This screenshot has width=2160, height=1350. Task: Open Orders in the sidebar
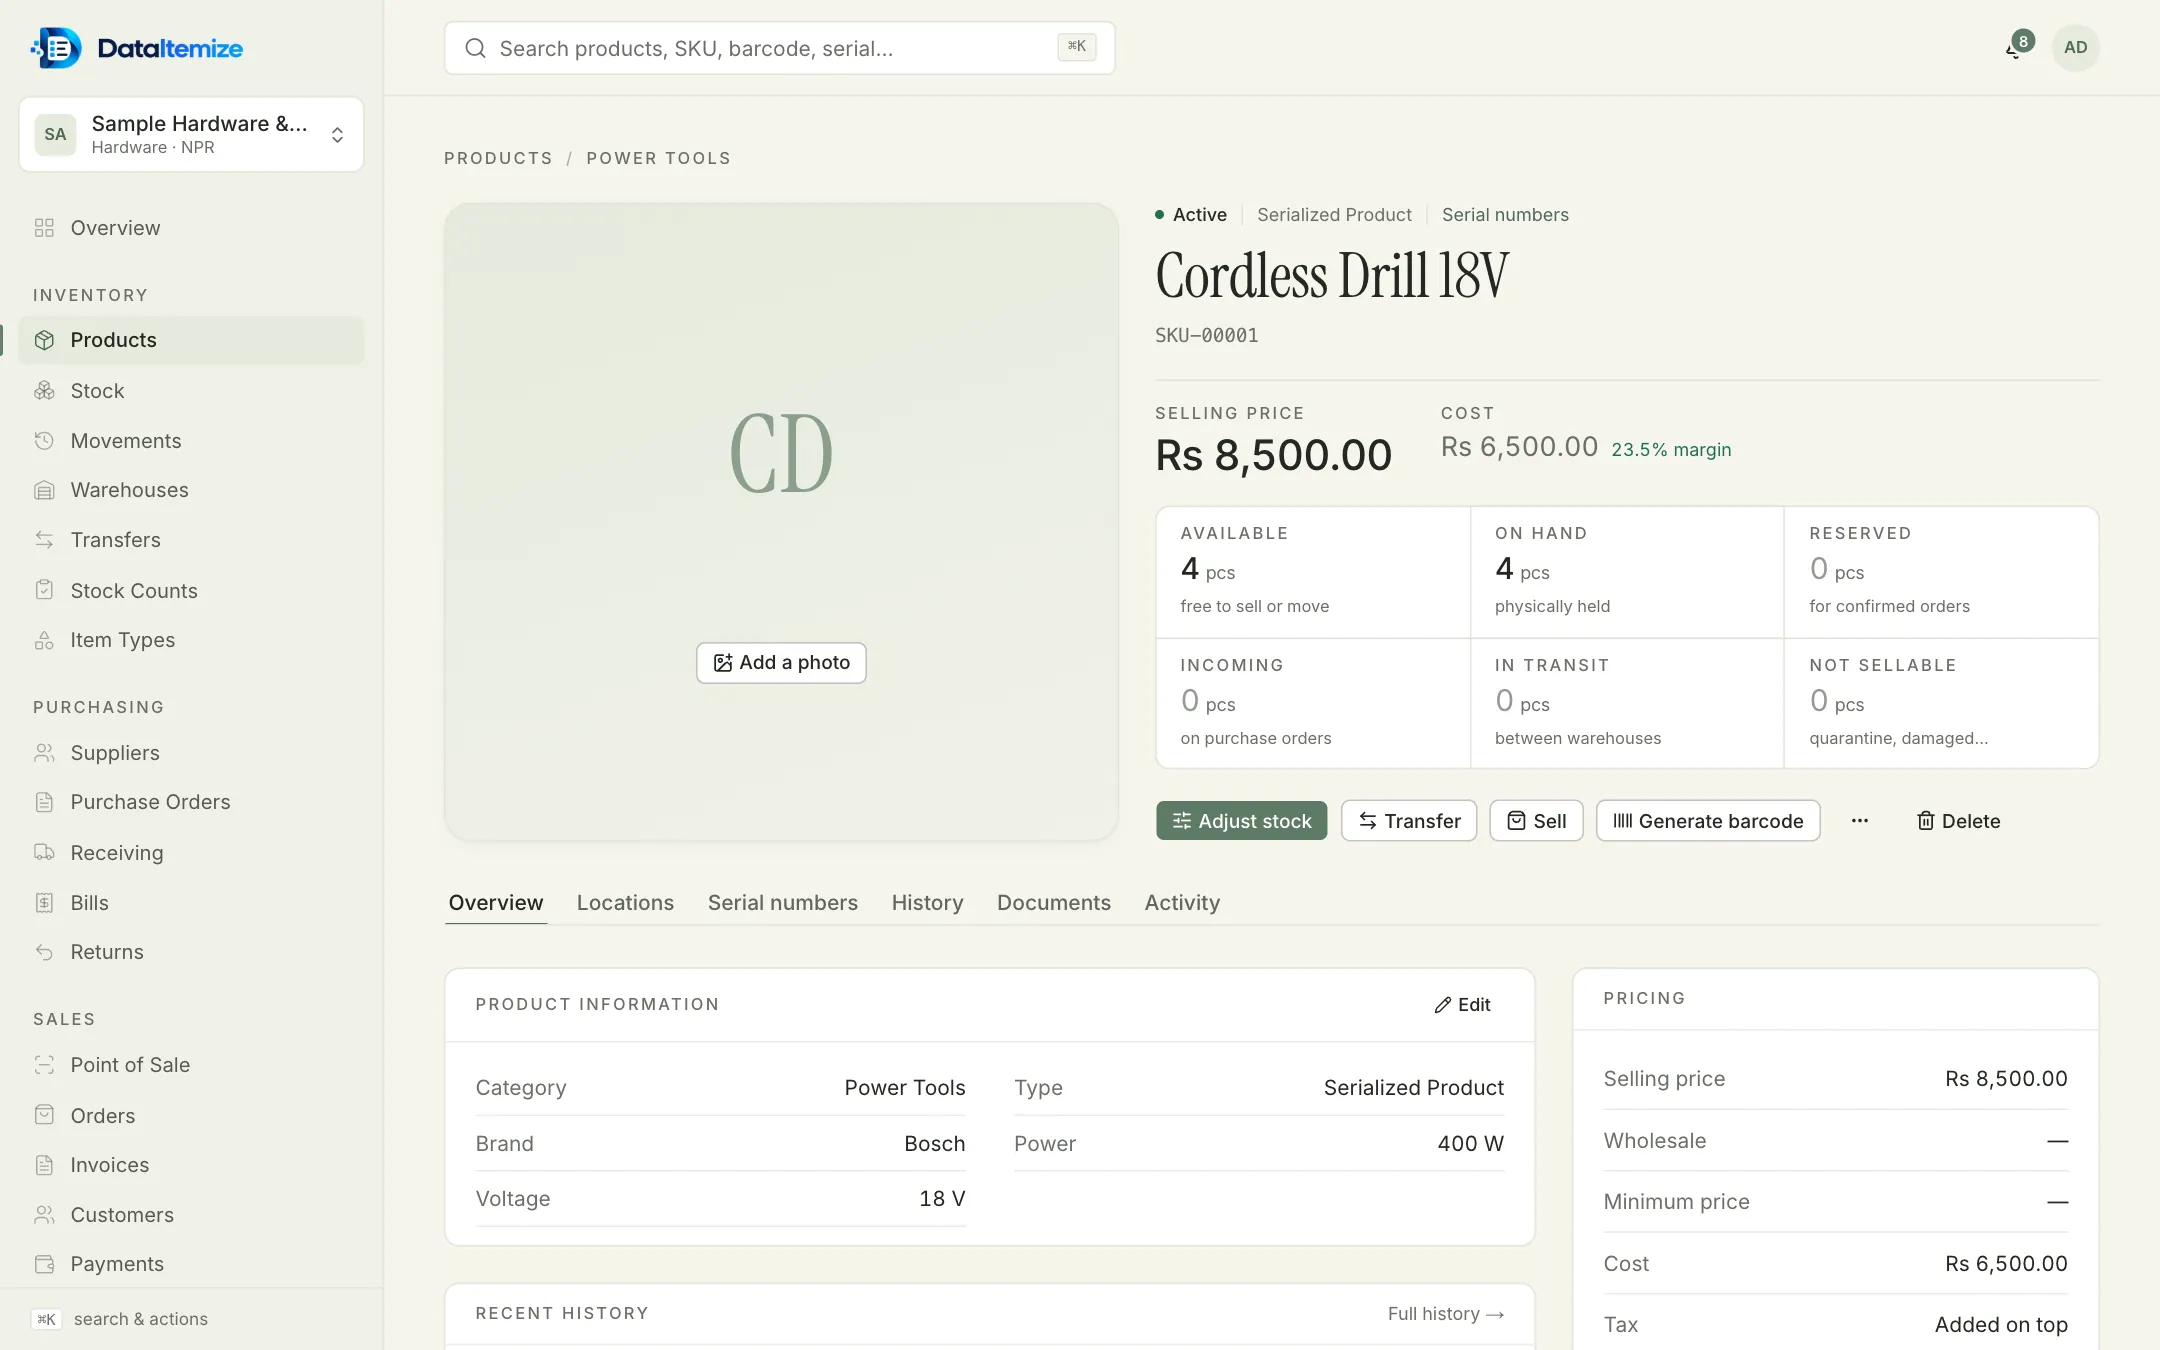(x=190, y=1116)
